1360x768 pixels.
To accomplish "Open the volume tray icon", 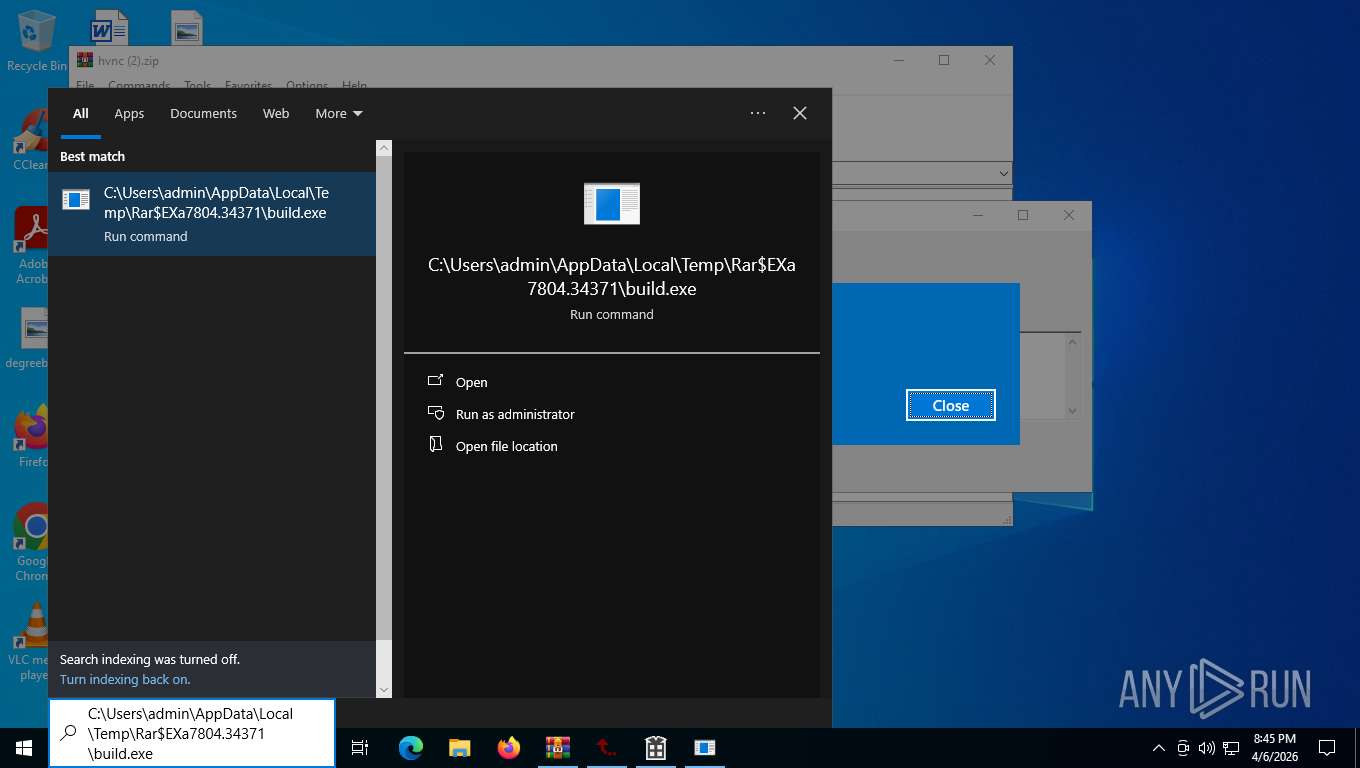I will (1206, 748).
